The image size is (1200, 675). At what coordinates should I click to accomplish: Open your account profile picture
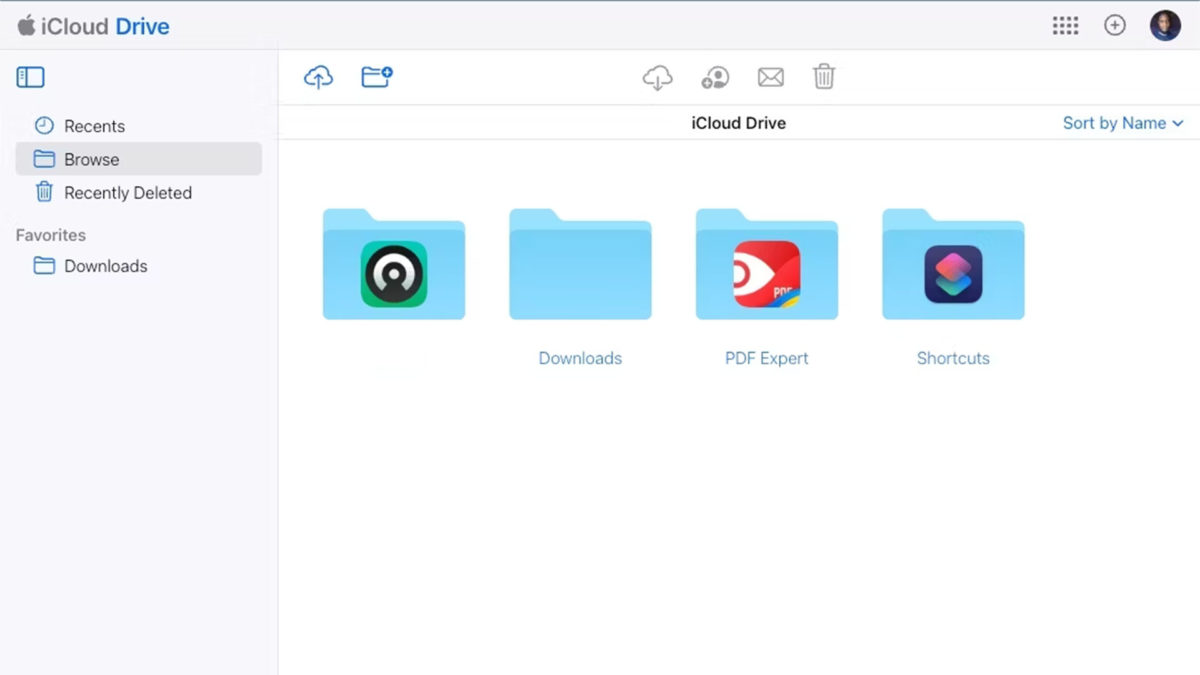pyautogui.click(x=1164, y=25)
